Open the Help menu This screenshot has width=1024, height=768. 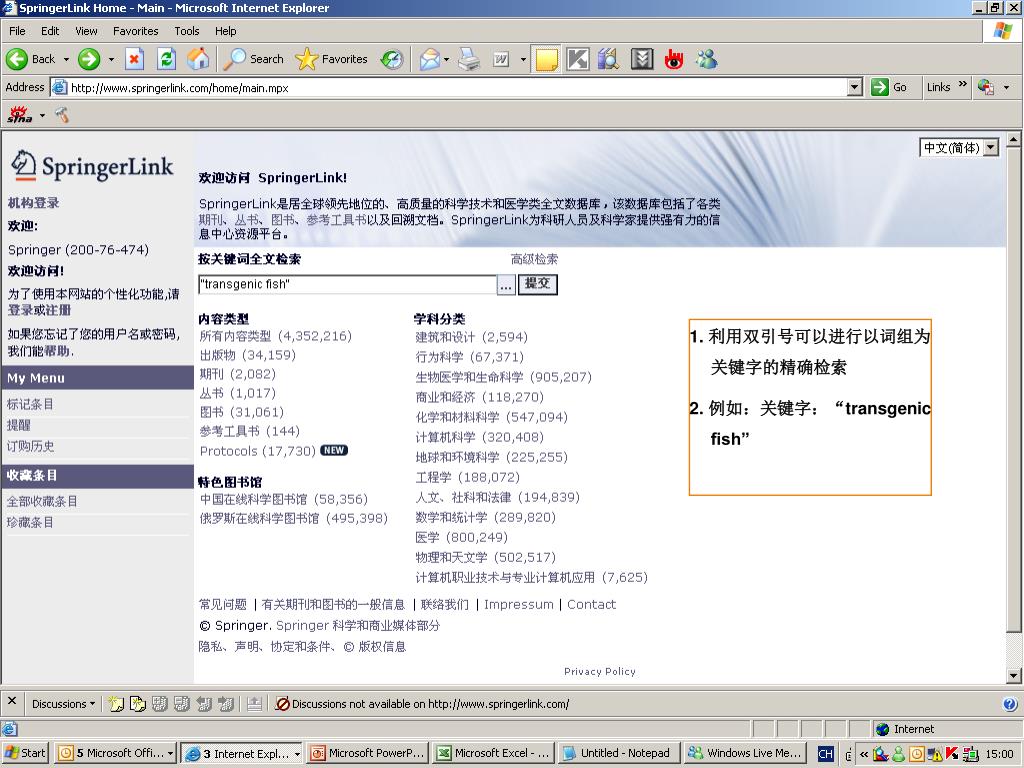pyautogui.click(x=225, y=31)
